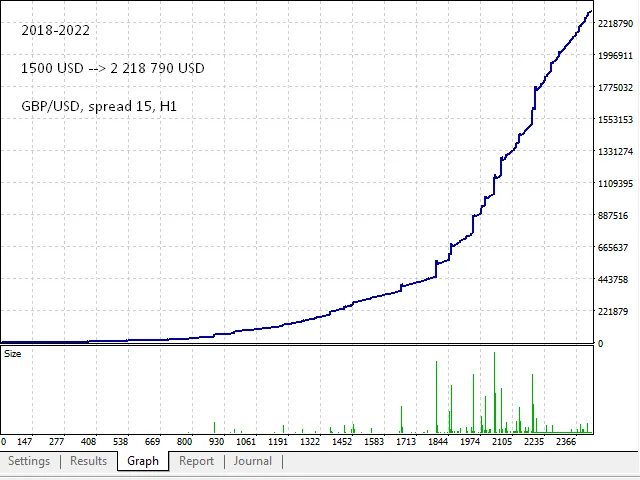Switch to the Settings tab
Image resolution: width=640 pixels, height=480 pixels.
point(29,461)
